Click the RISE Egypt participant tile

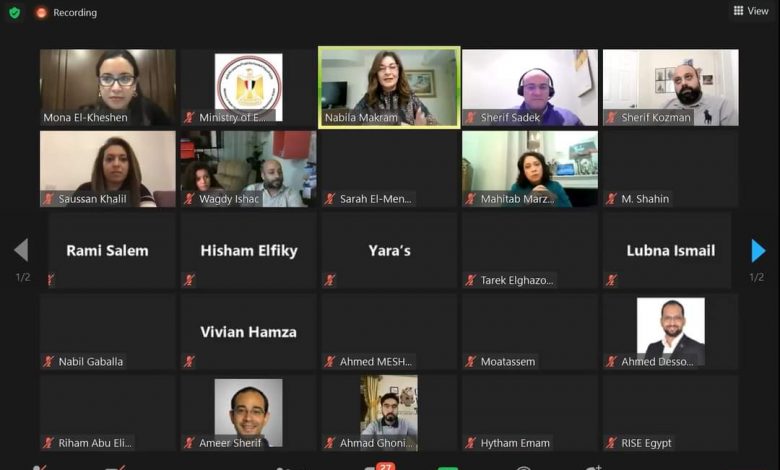point(671,413)
